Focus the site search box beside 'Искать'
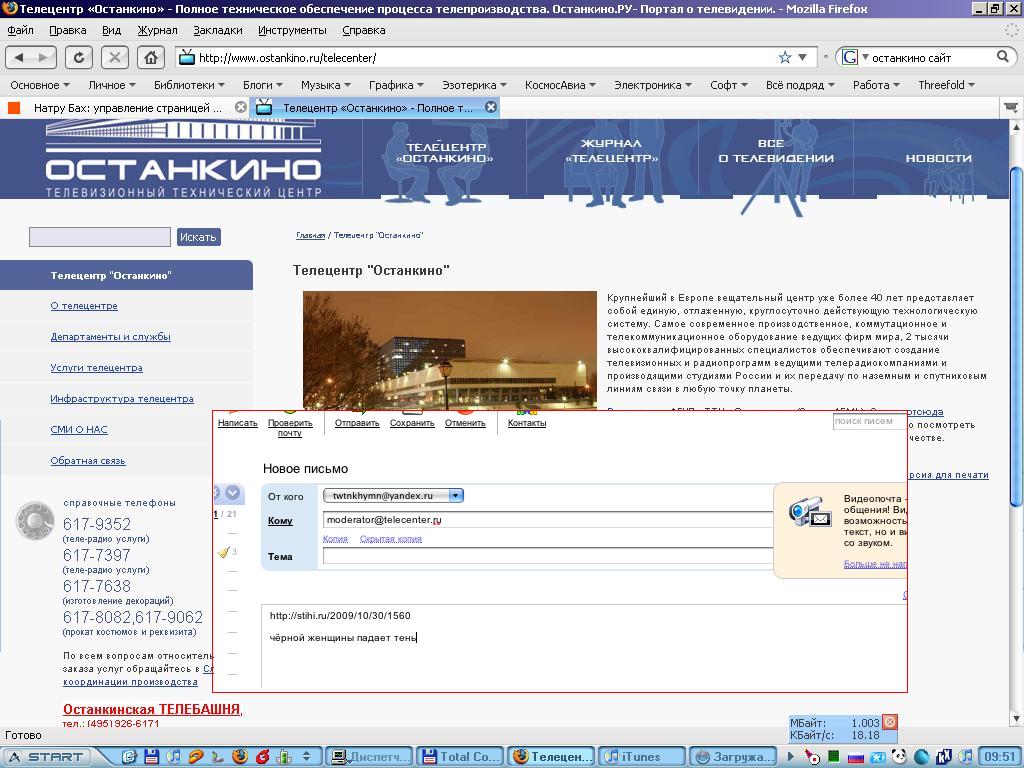Viewport: 1024px width, 768px height. 100,237
